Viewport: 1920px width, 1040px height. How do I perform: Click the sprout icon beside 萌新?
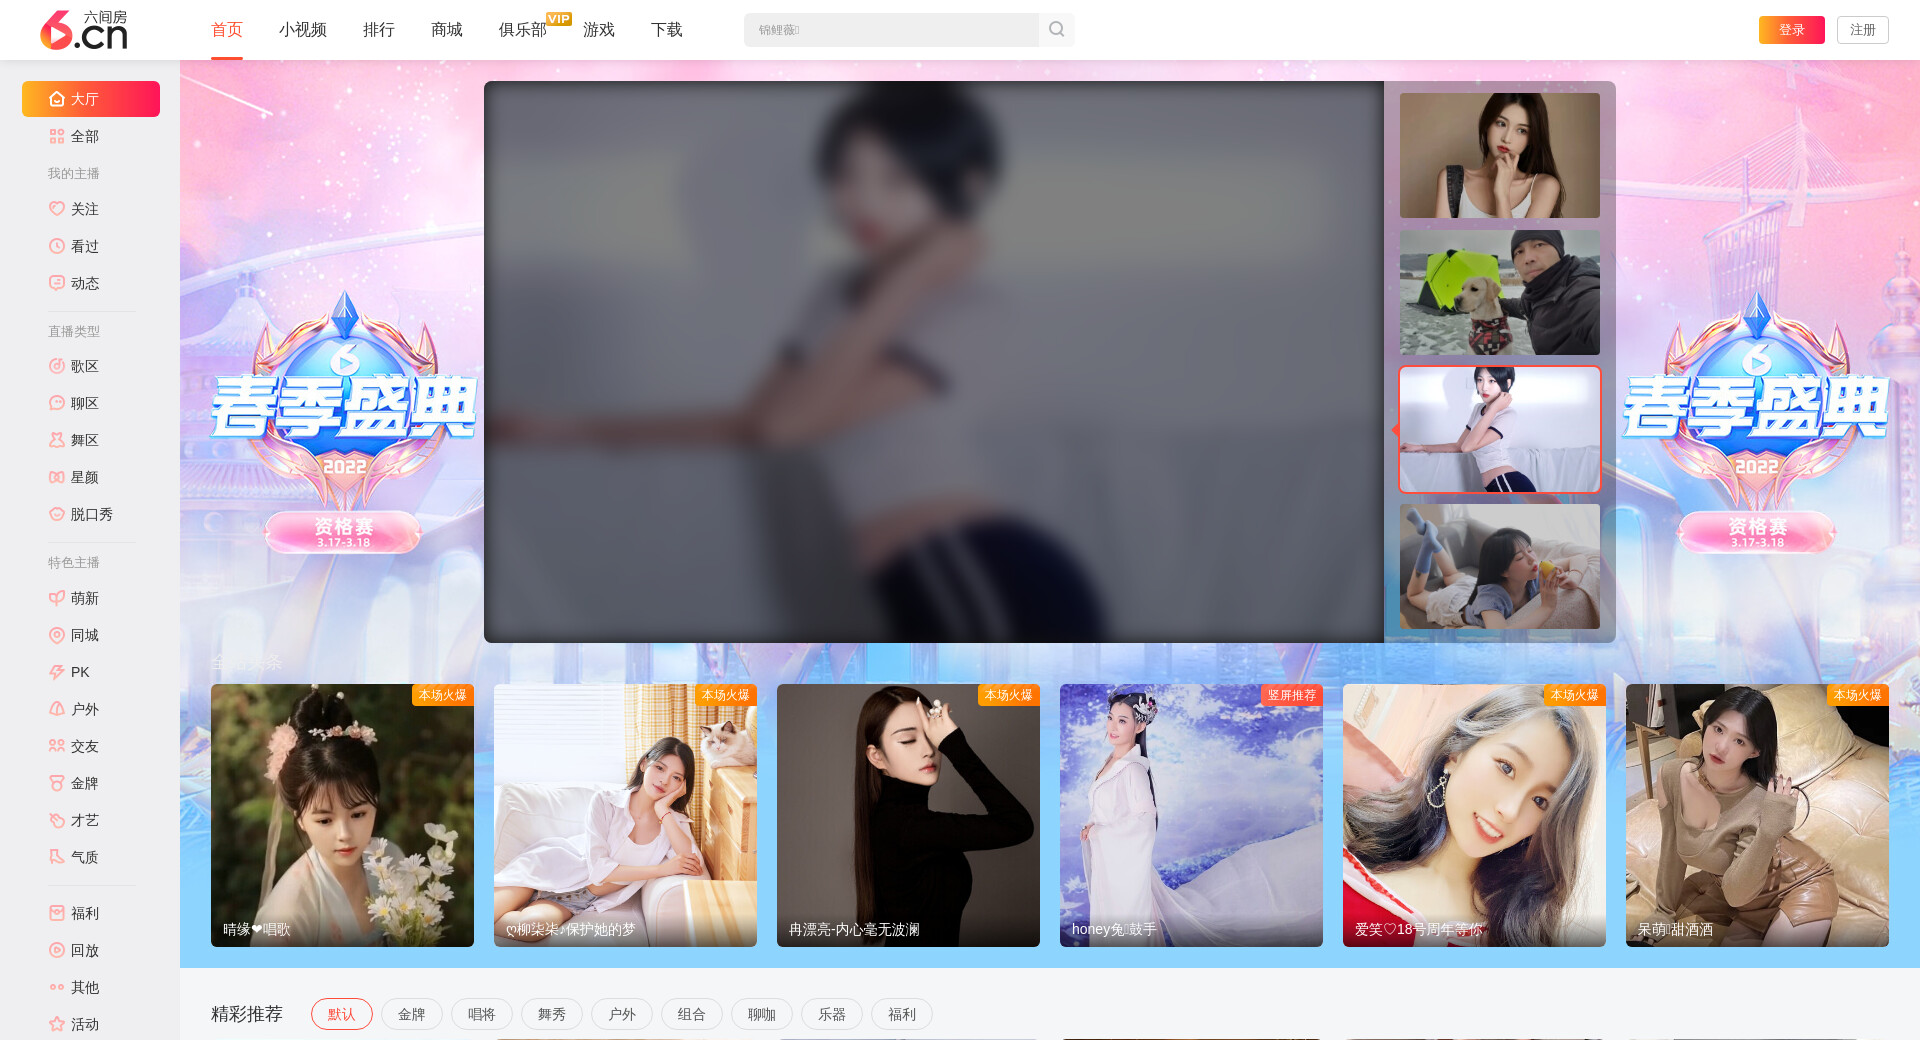(x=57, y=598)
